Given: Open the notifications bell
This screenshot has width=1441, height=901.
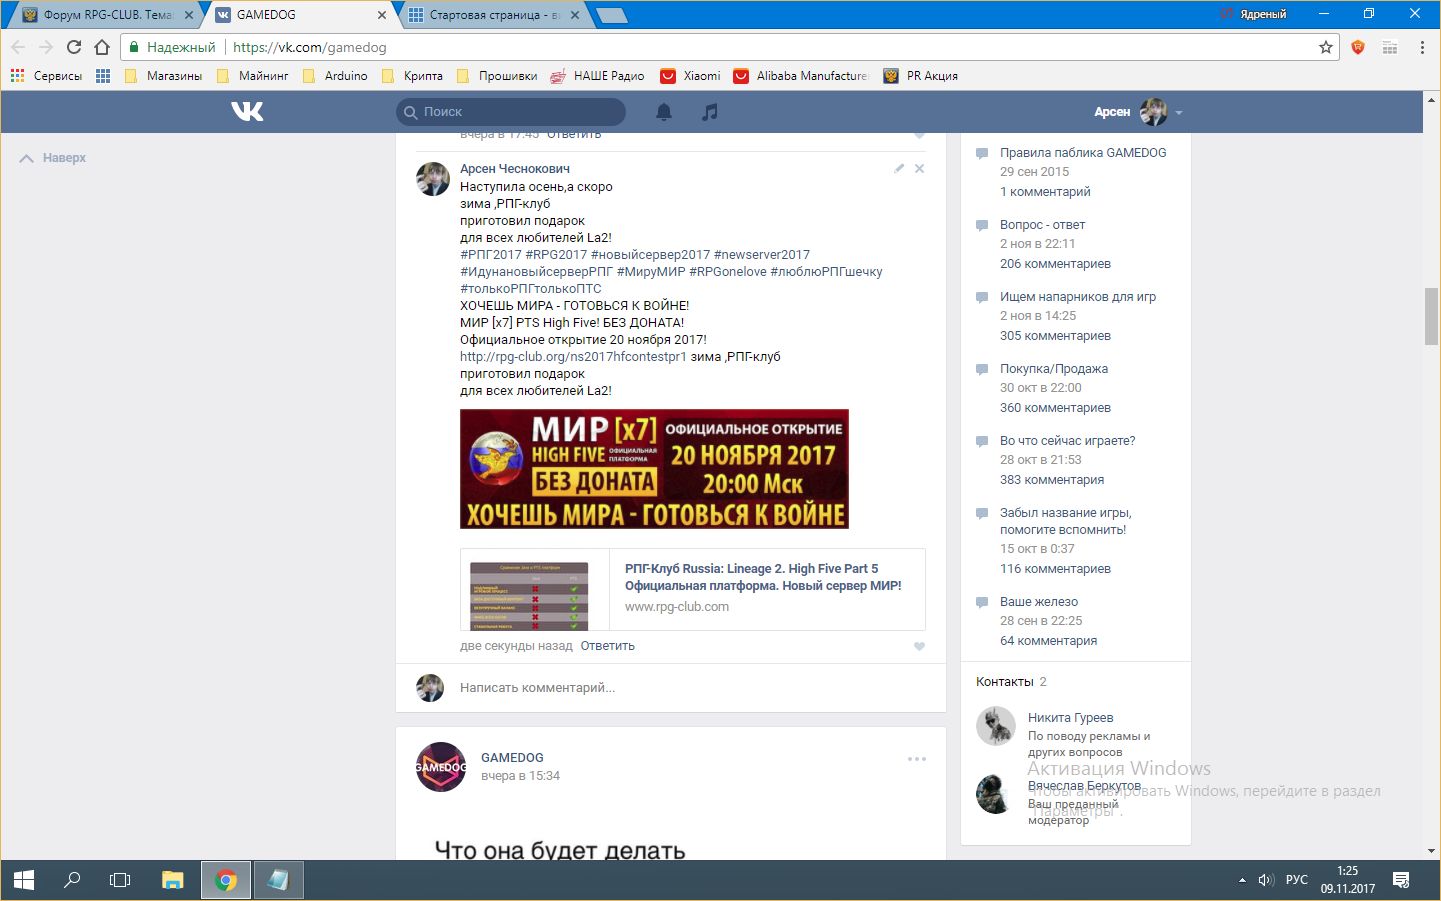Looking at the screenshot, I should click(664, 112).
